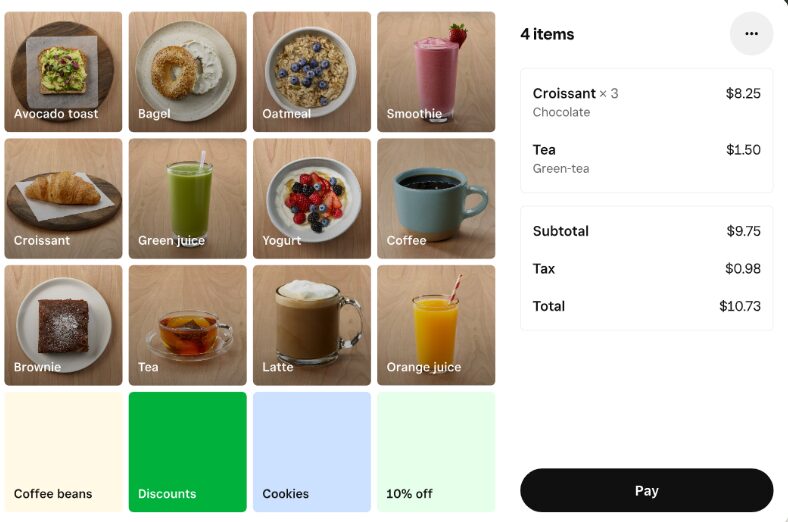
Task: Open the three-dot more options menu
Action: click(751, 34)
